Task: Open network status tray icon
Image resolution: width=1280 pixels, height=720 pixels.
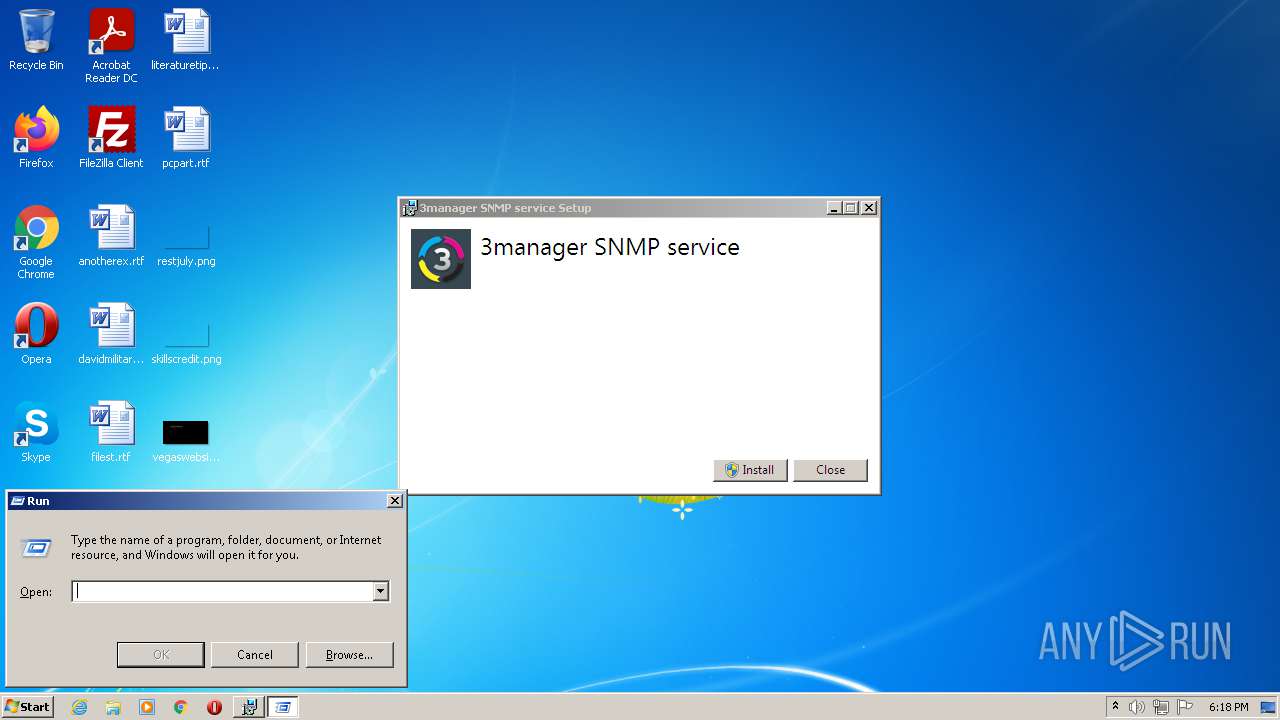Action: pyautogui.click(x=1160, y=707)
